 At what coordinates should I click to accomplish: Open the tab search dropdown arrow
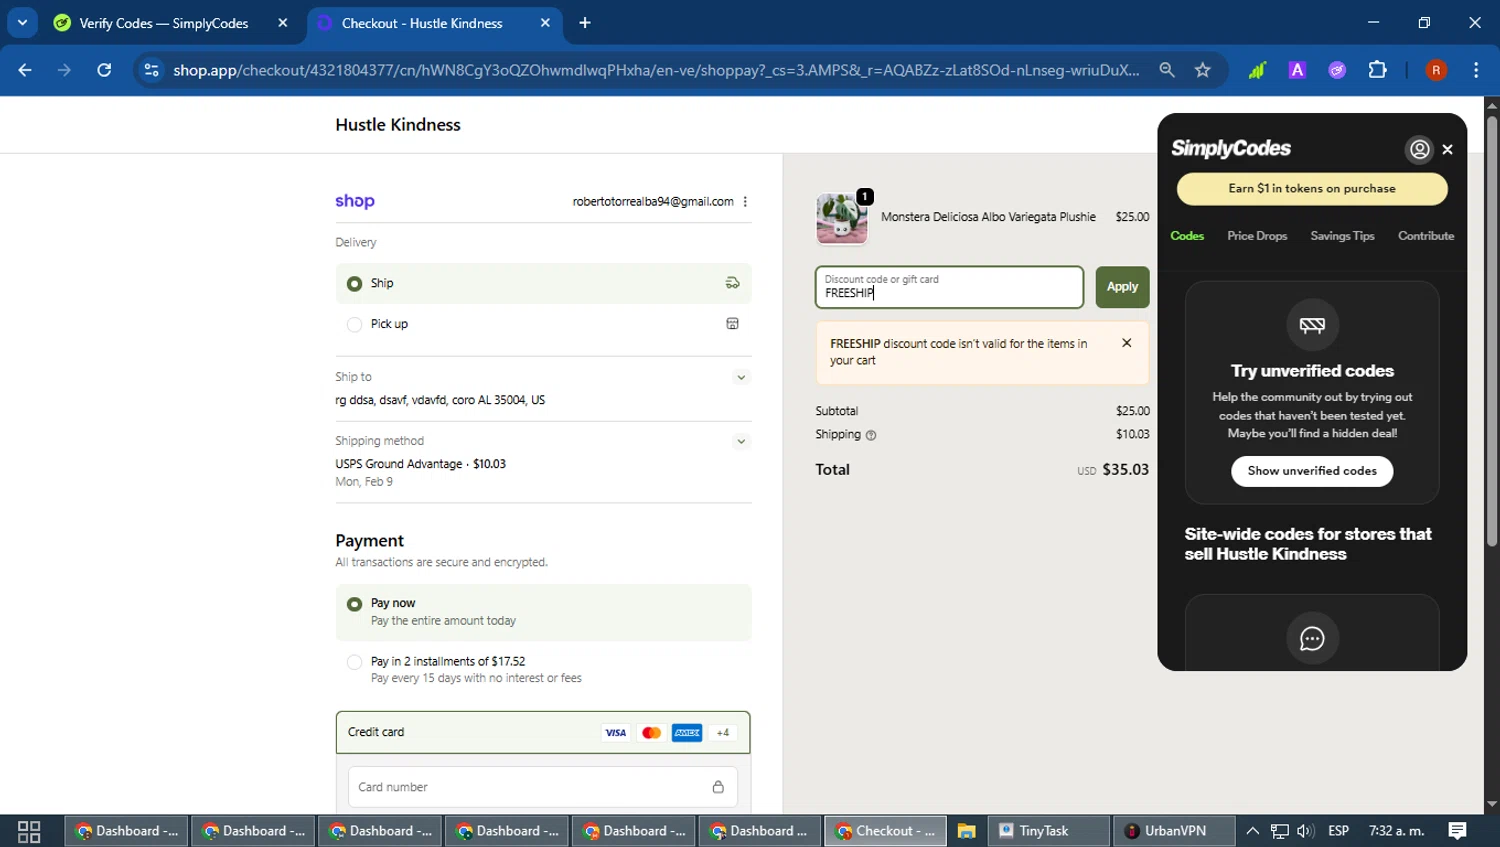coord(22,22)
